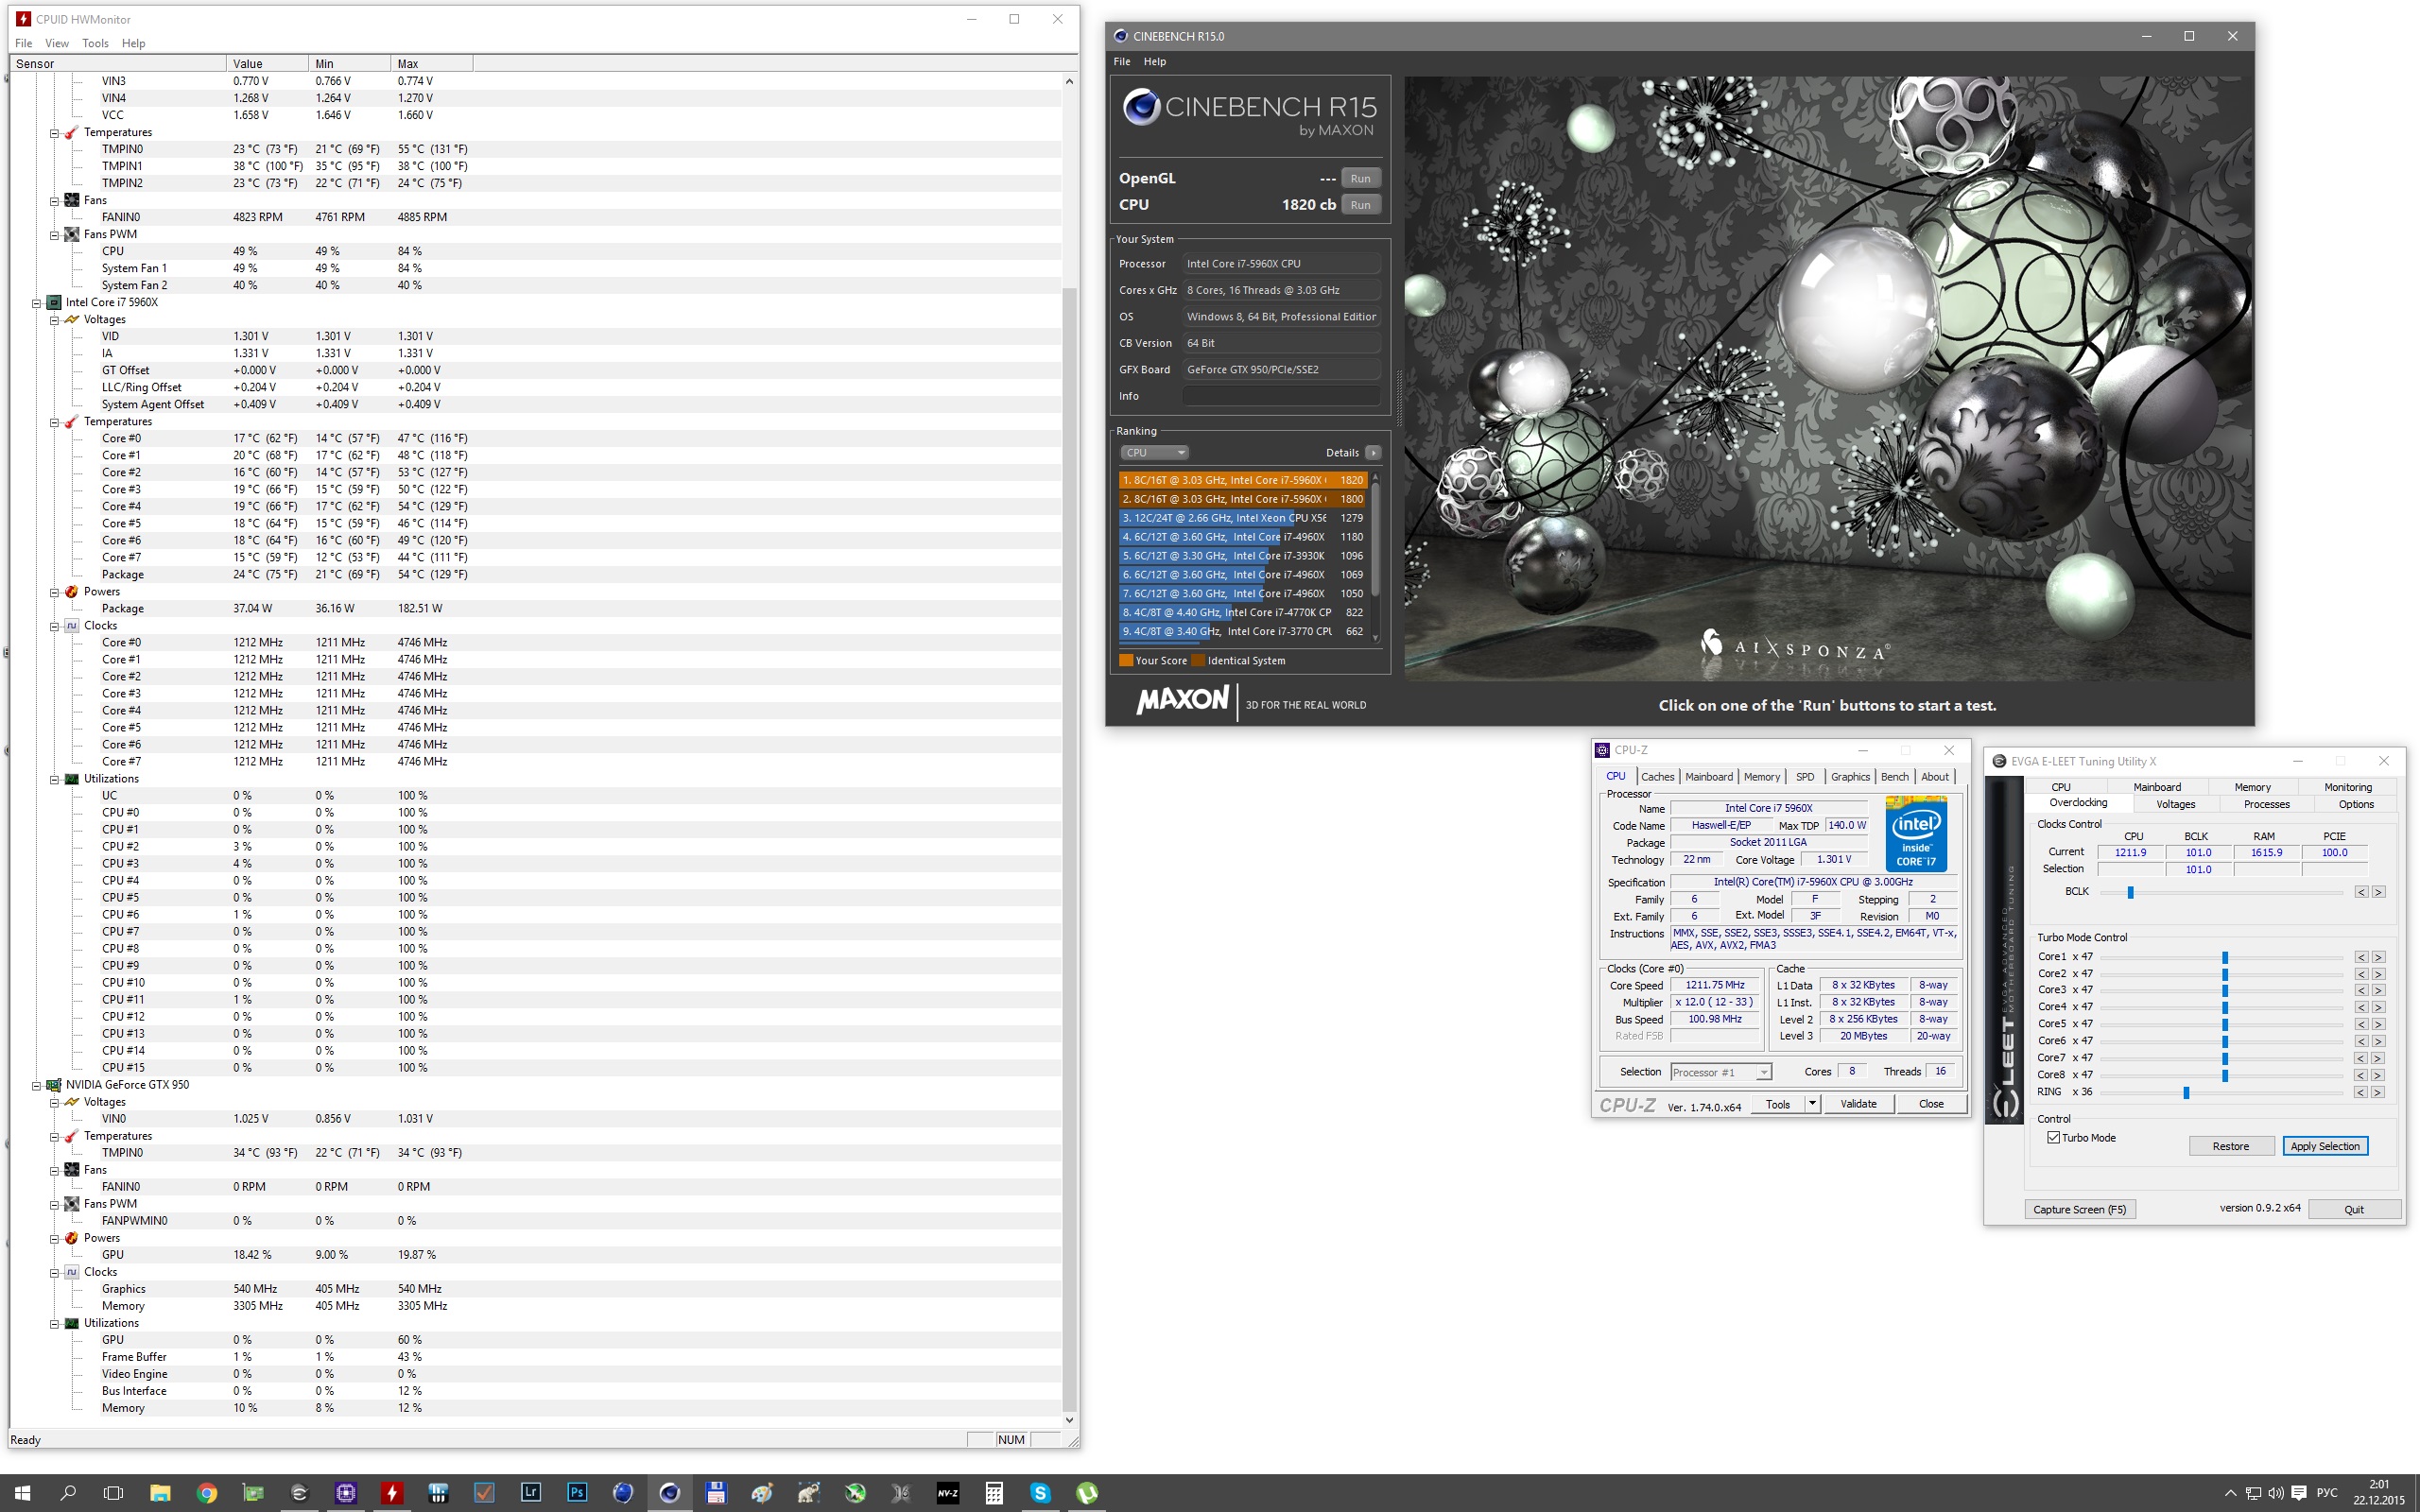Open the paint palette app on taskbar
Screen dimensions: 2420x1512
click(762, 1493)
